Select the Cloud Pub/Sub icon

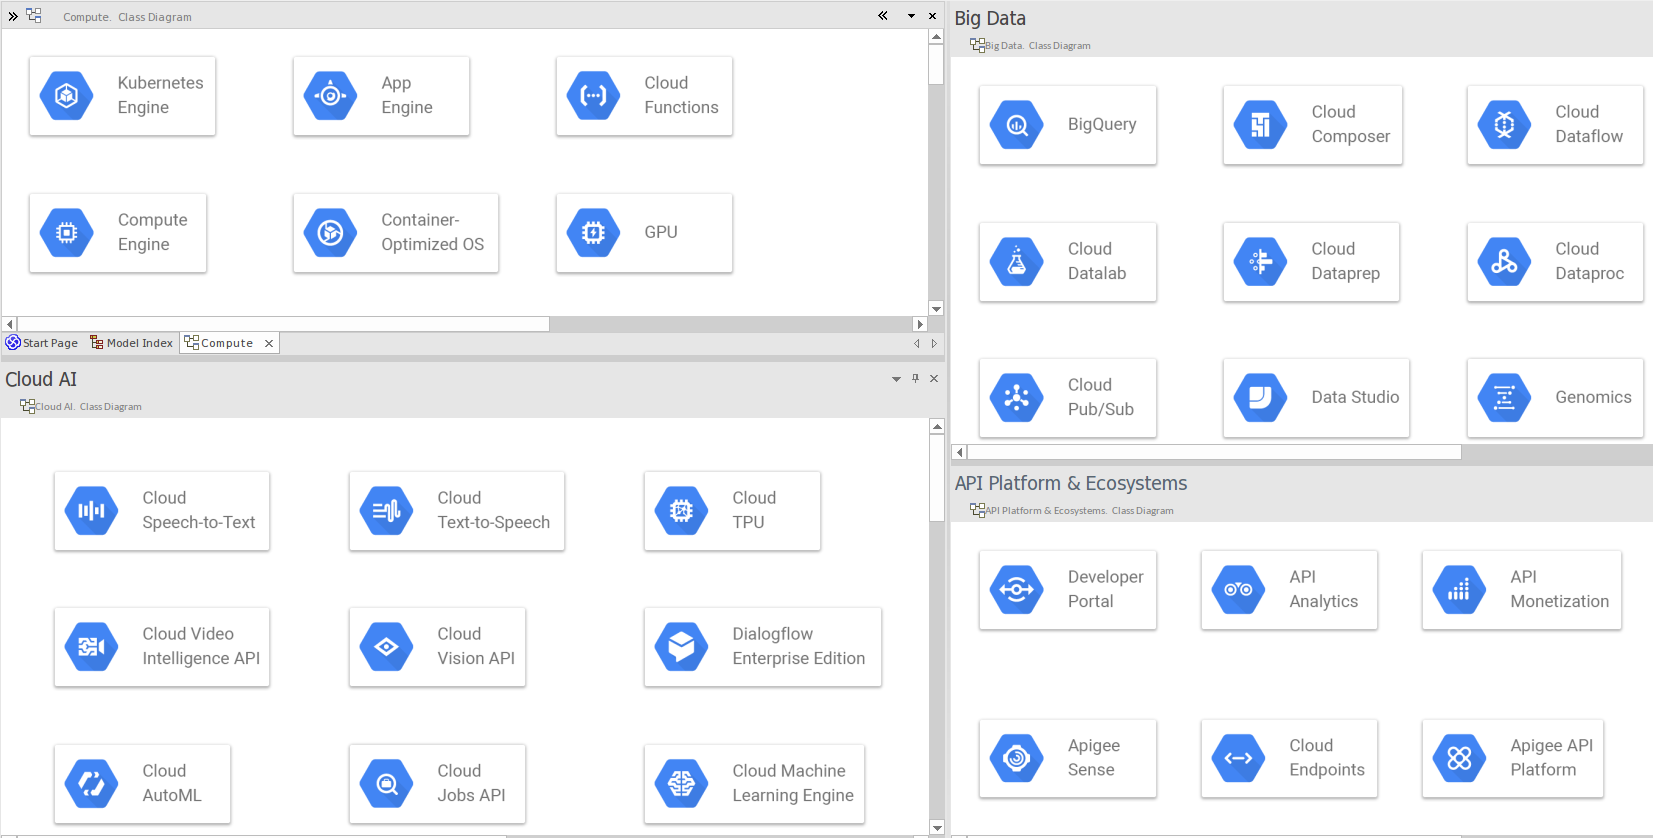coord(1016,398)
